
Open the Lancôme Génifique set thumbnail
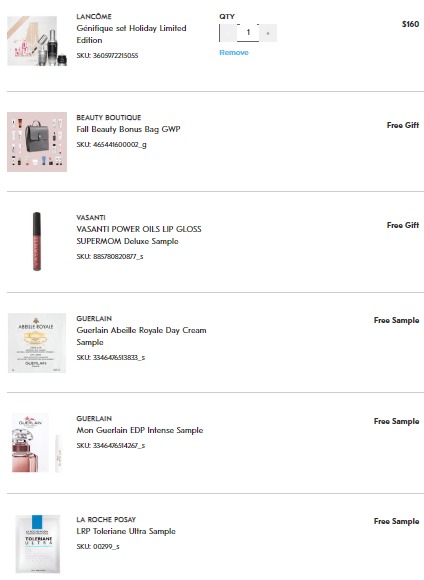(37, 41)
